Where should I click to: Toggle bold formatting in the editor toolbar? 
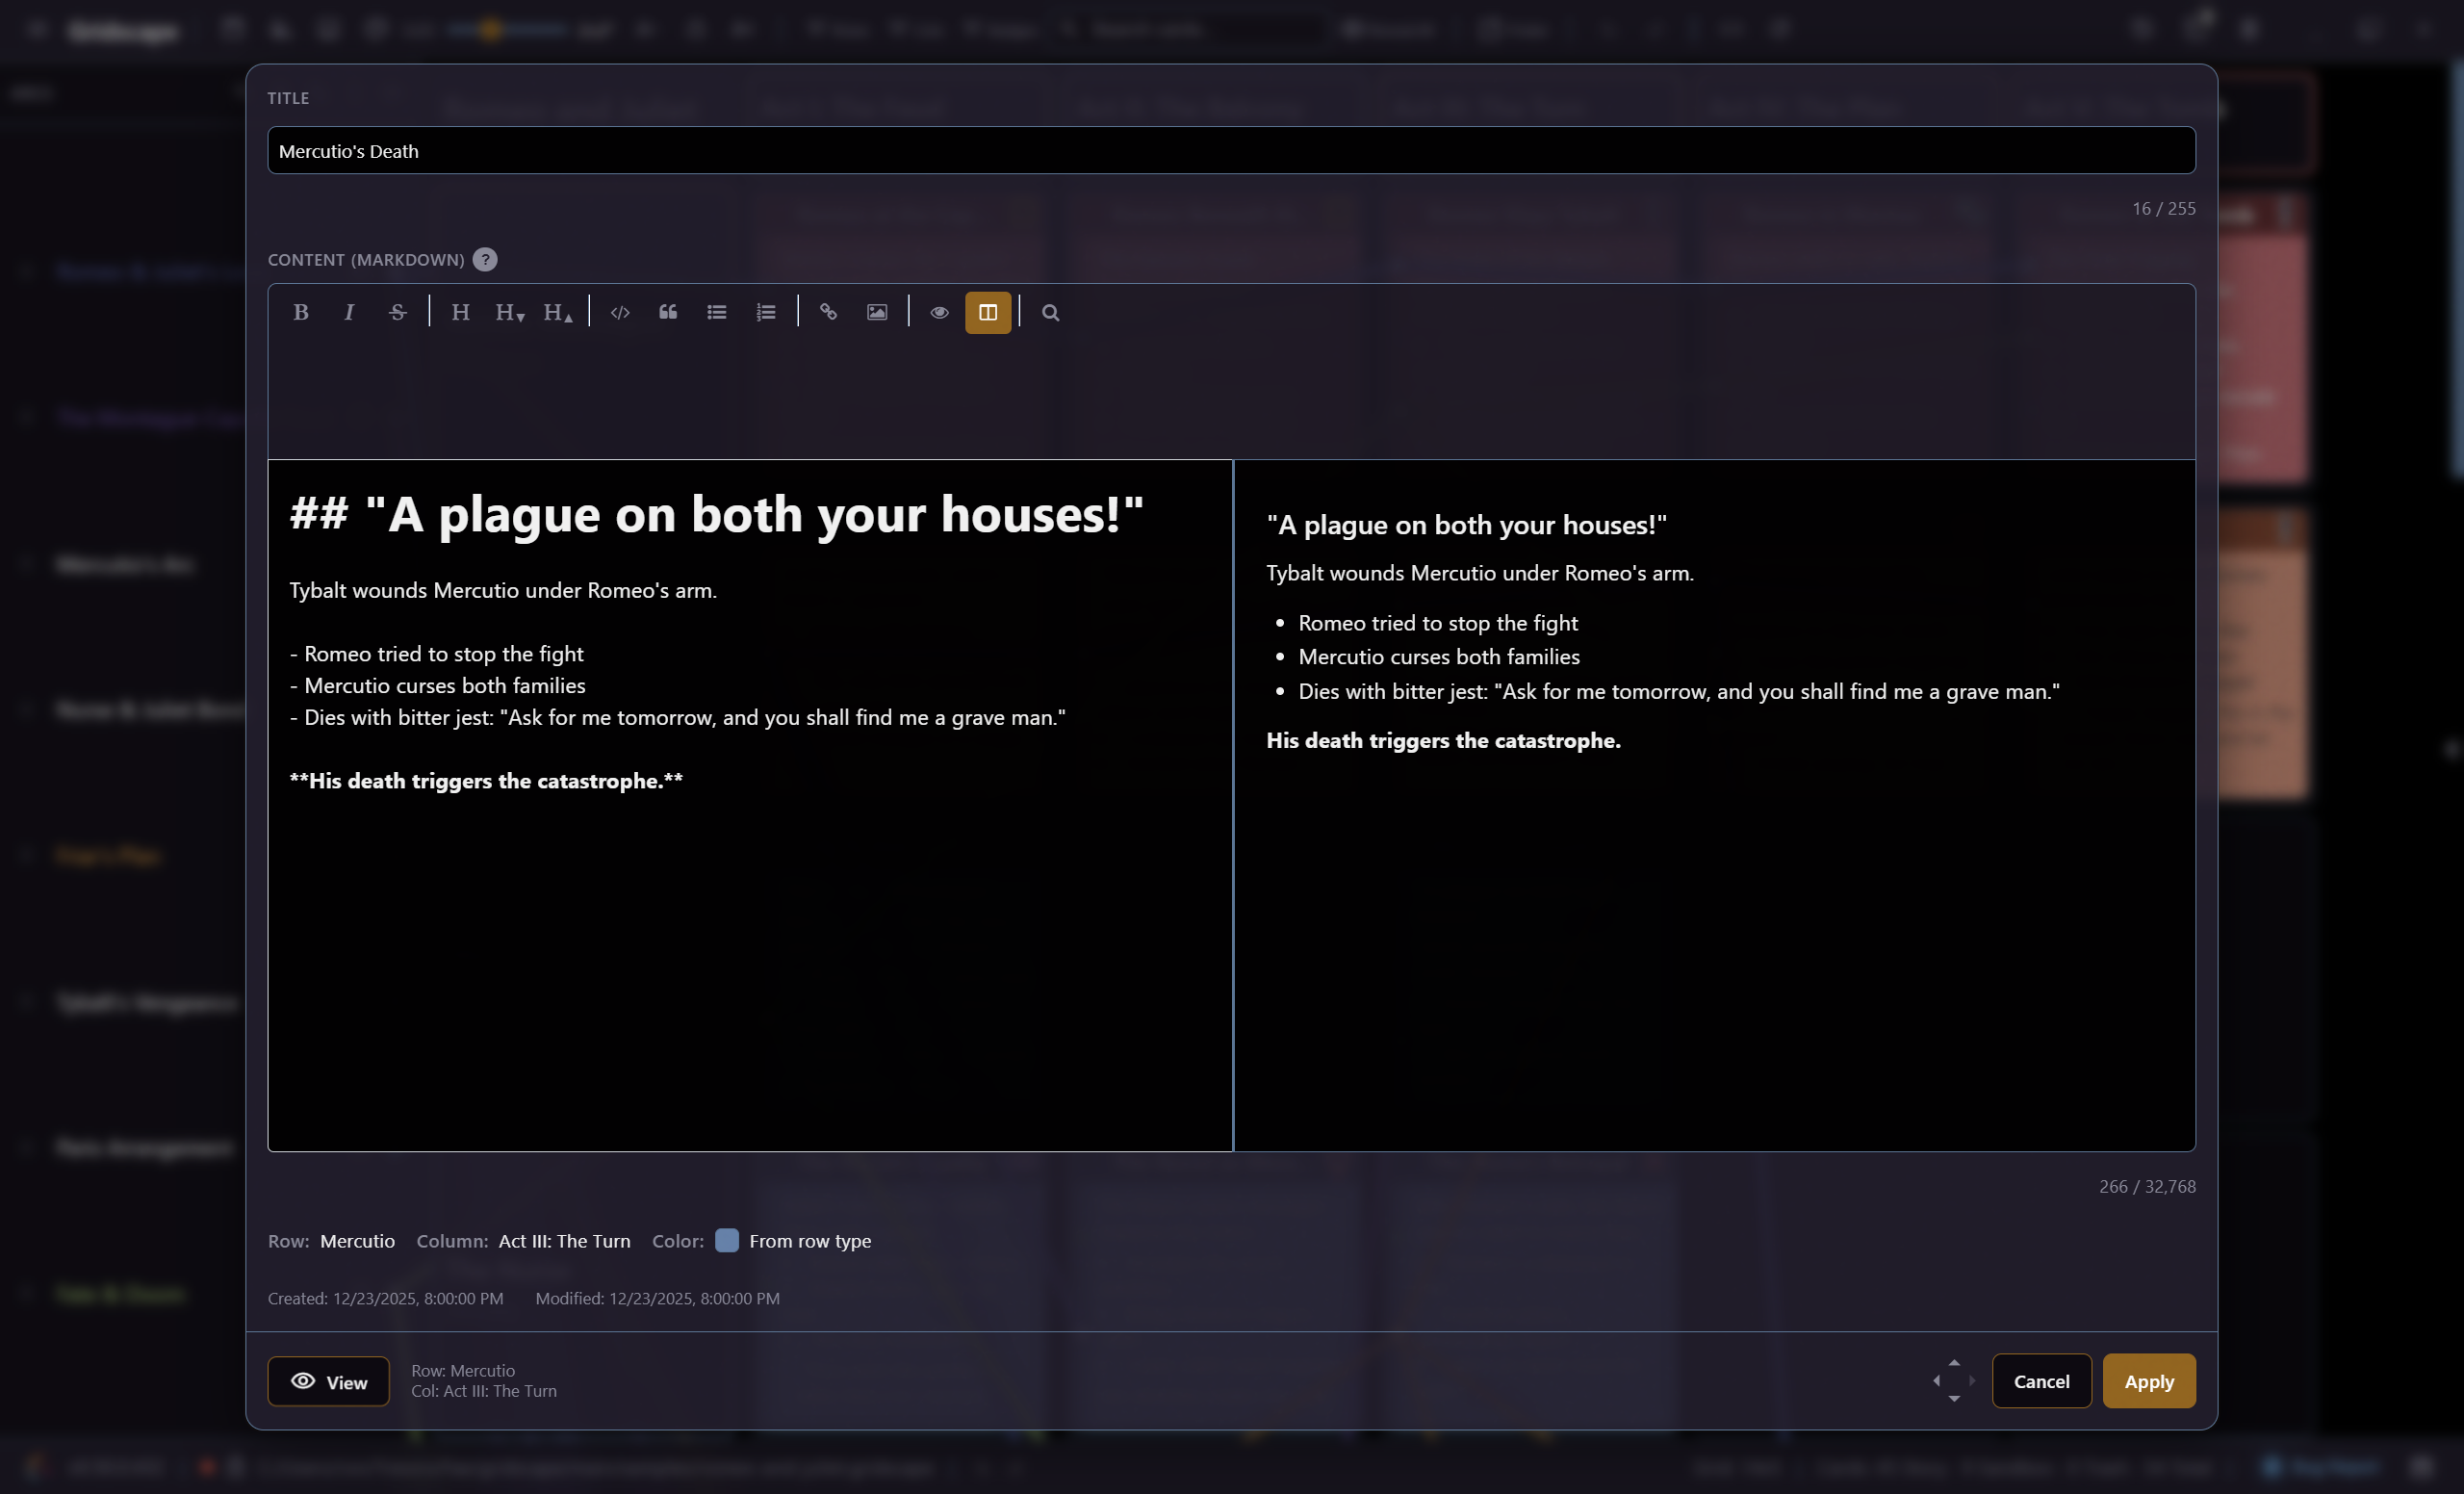click(x=300, y=313)
